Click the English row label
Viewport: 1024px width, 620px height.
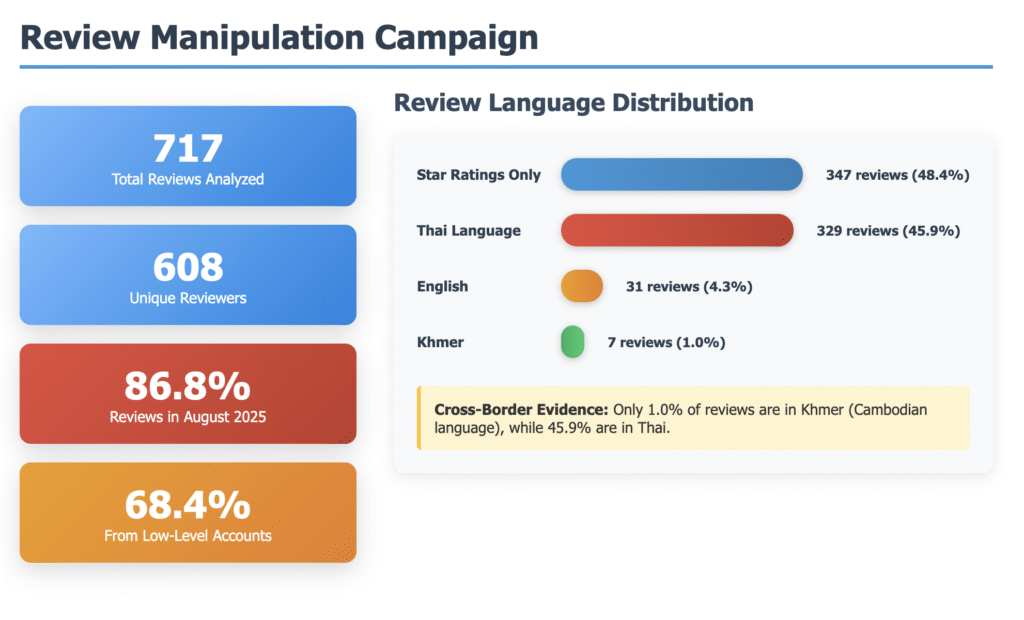[443, 287]
